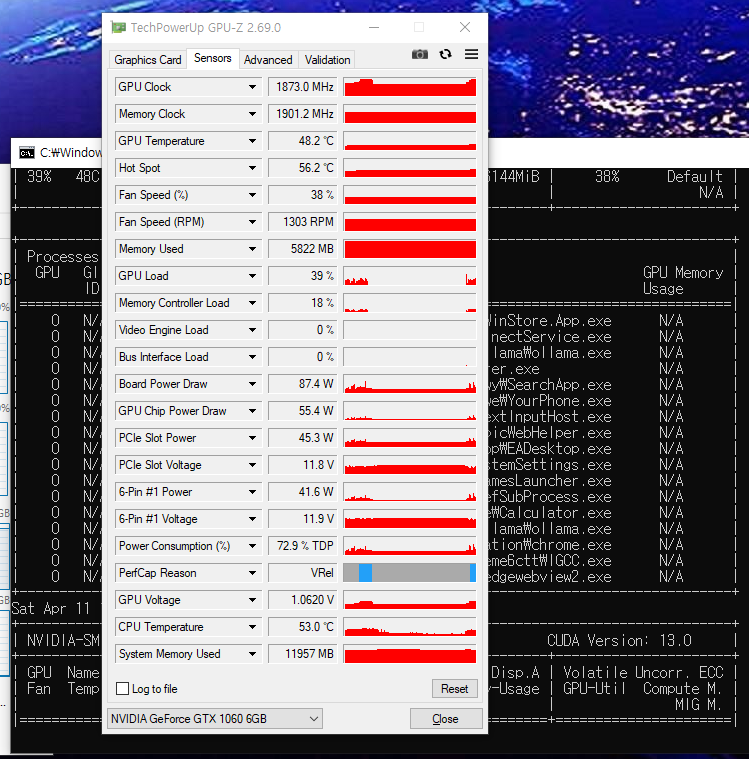Screen dimensions: 749x759
Task: Click the Board Power Draw graph
Action: (410, 384)
